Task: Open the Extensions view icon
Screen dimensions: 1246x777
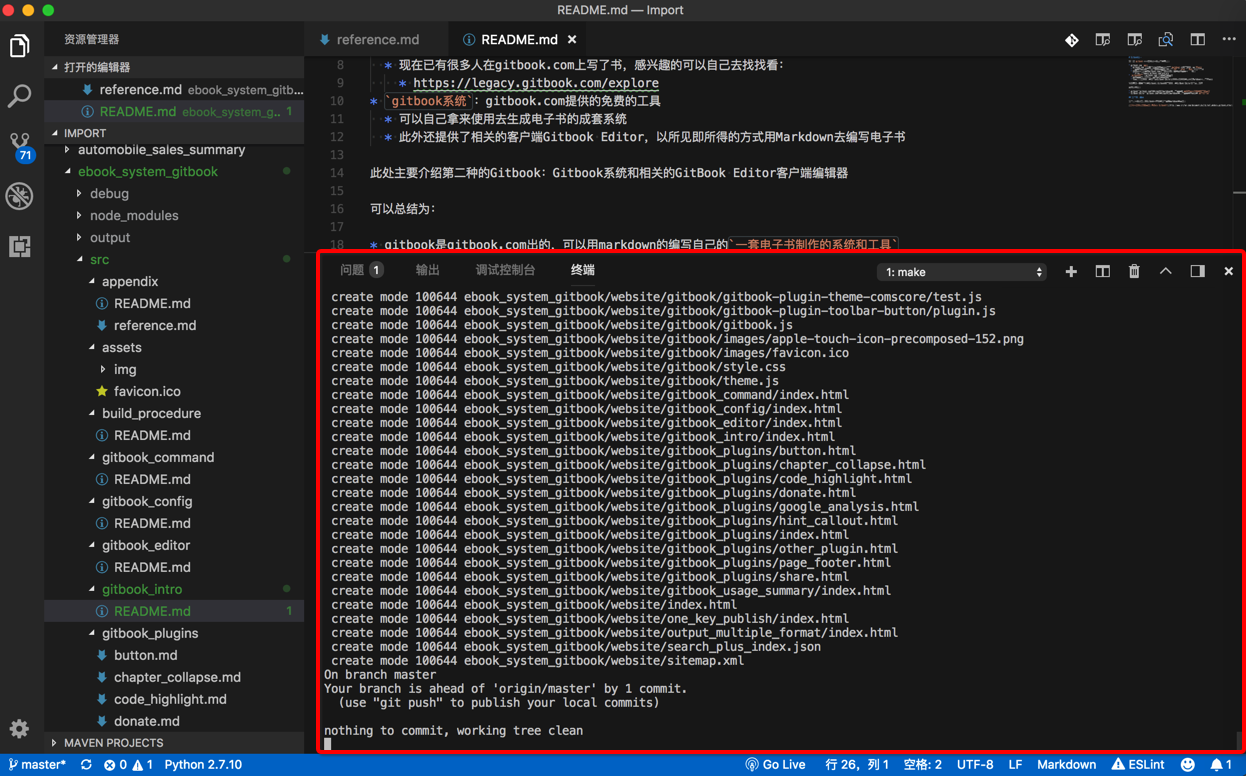Action: click(19, 246)
